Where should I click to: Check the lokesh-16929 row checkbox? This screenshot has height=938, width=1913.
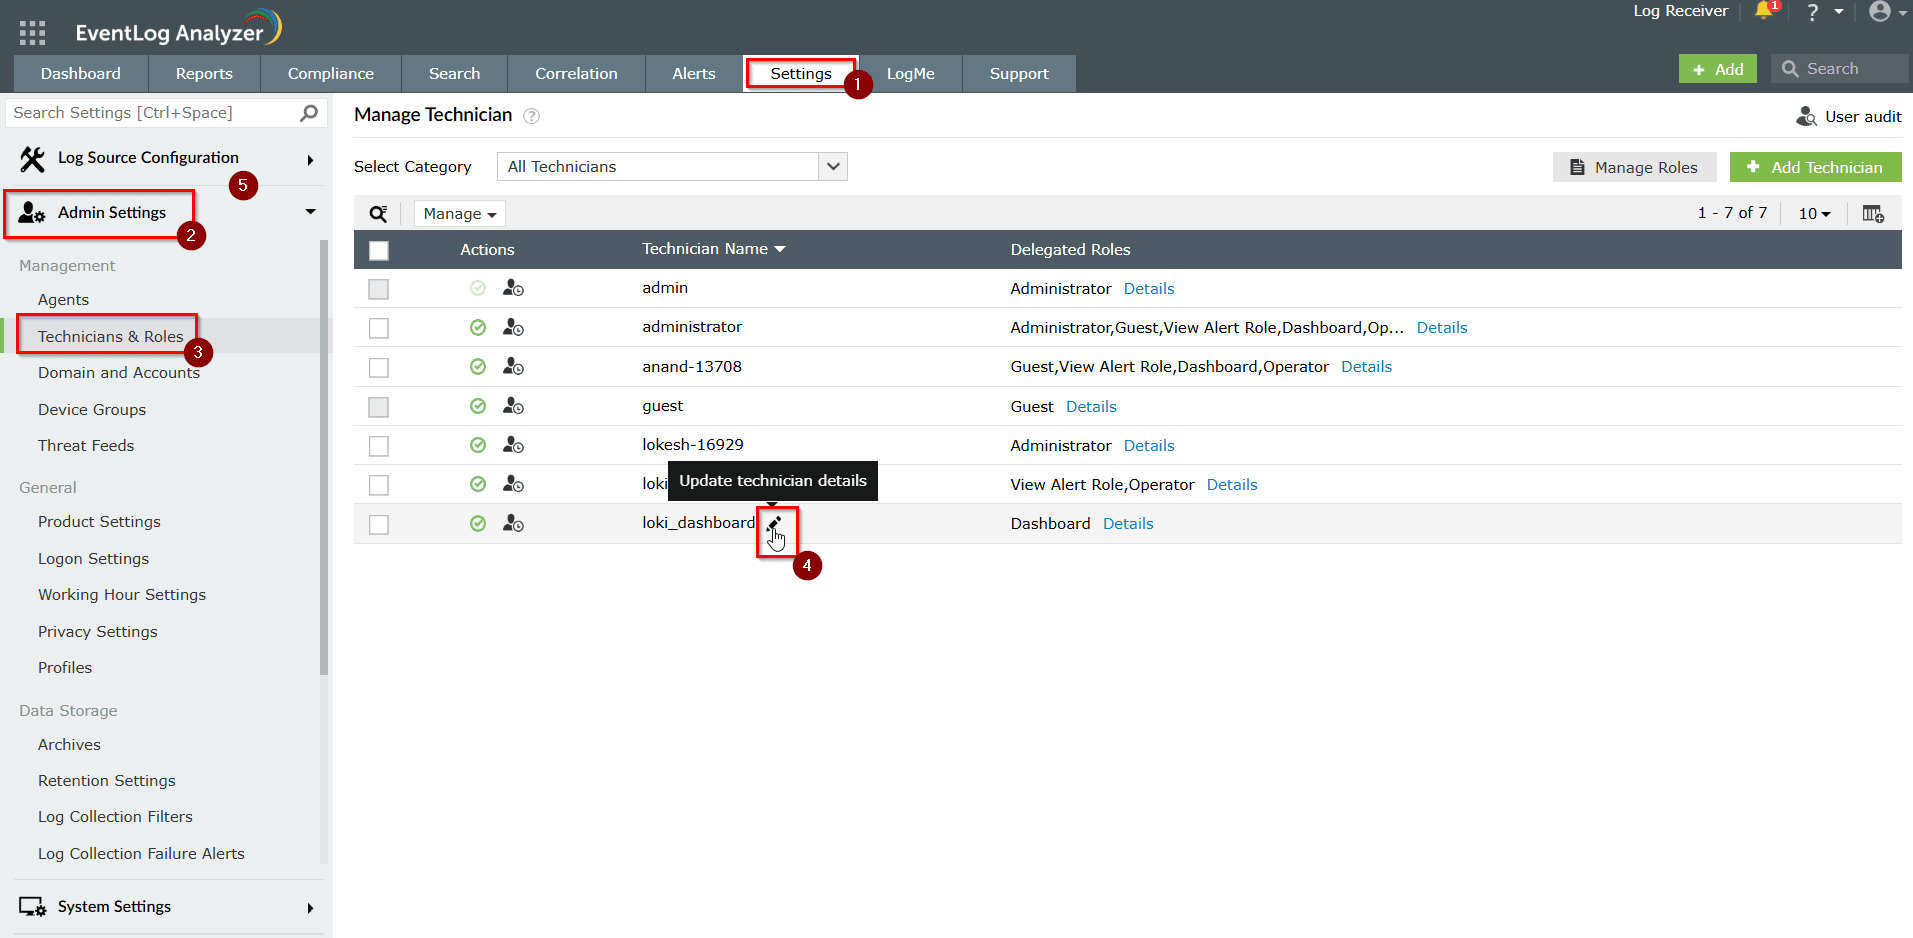tap(378, 446)
